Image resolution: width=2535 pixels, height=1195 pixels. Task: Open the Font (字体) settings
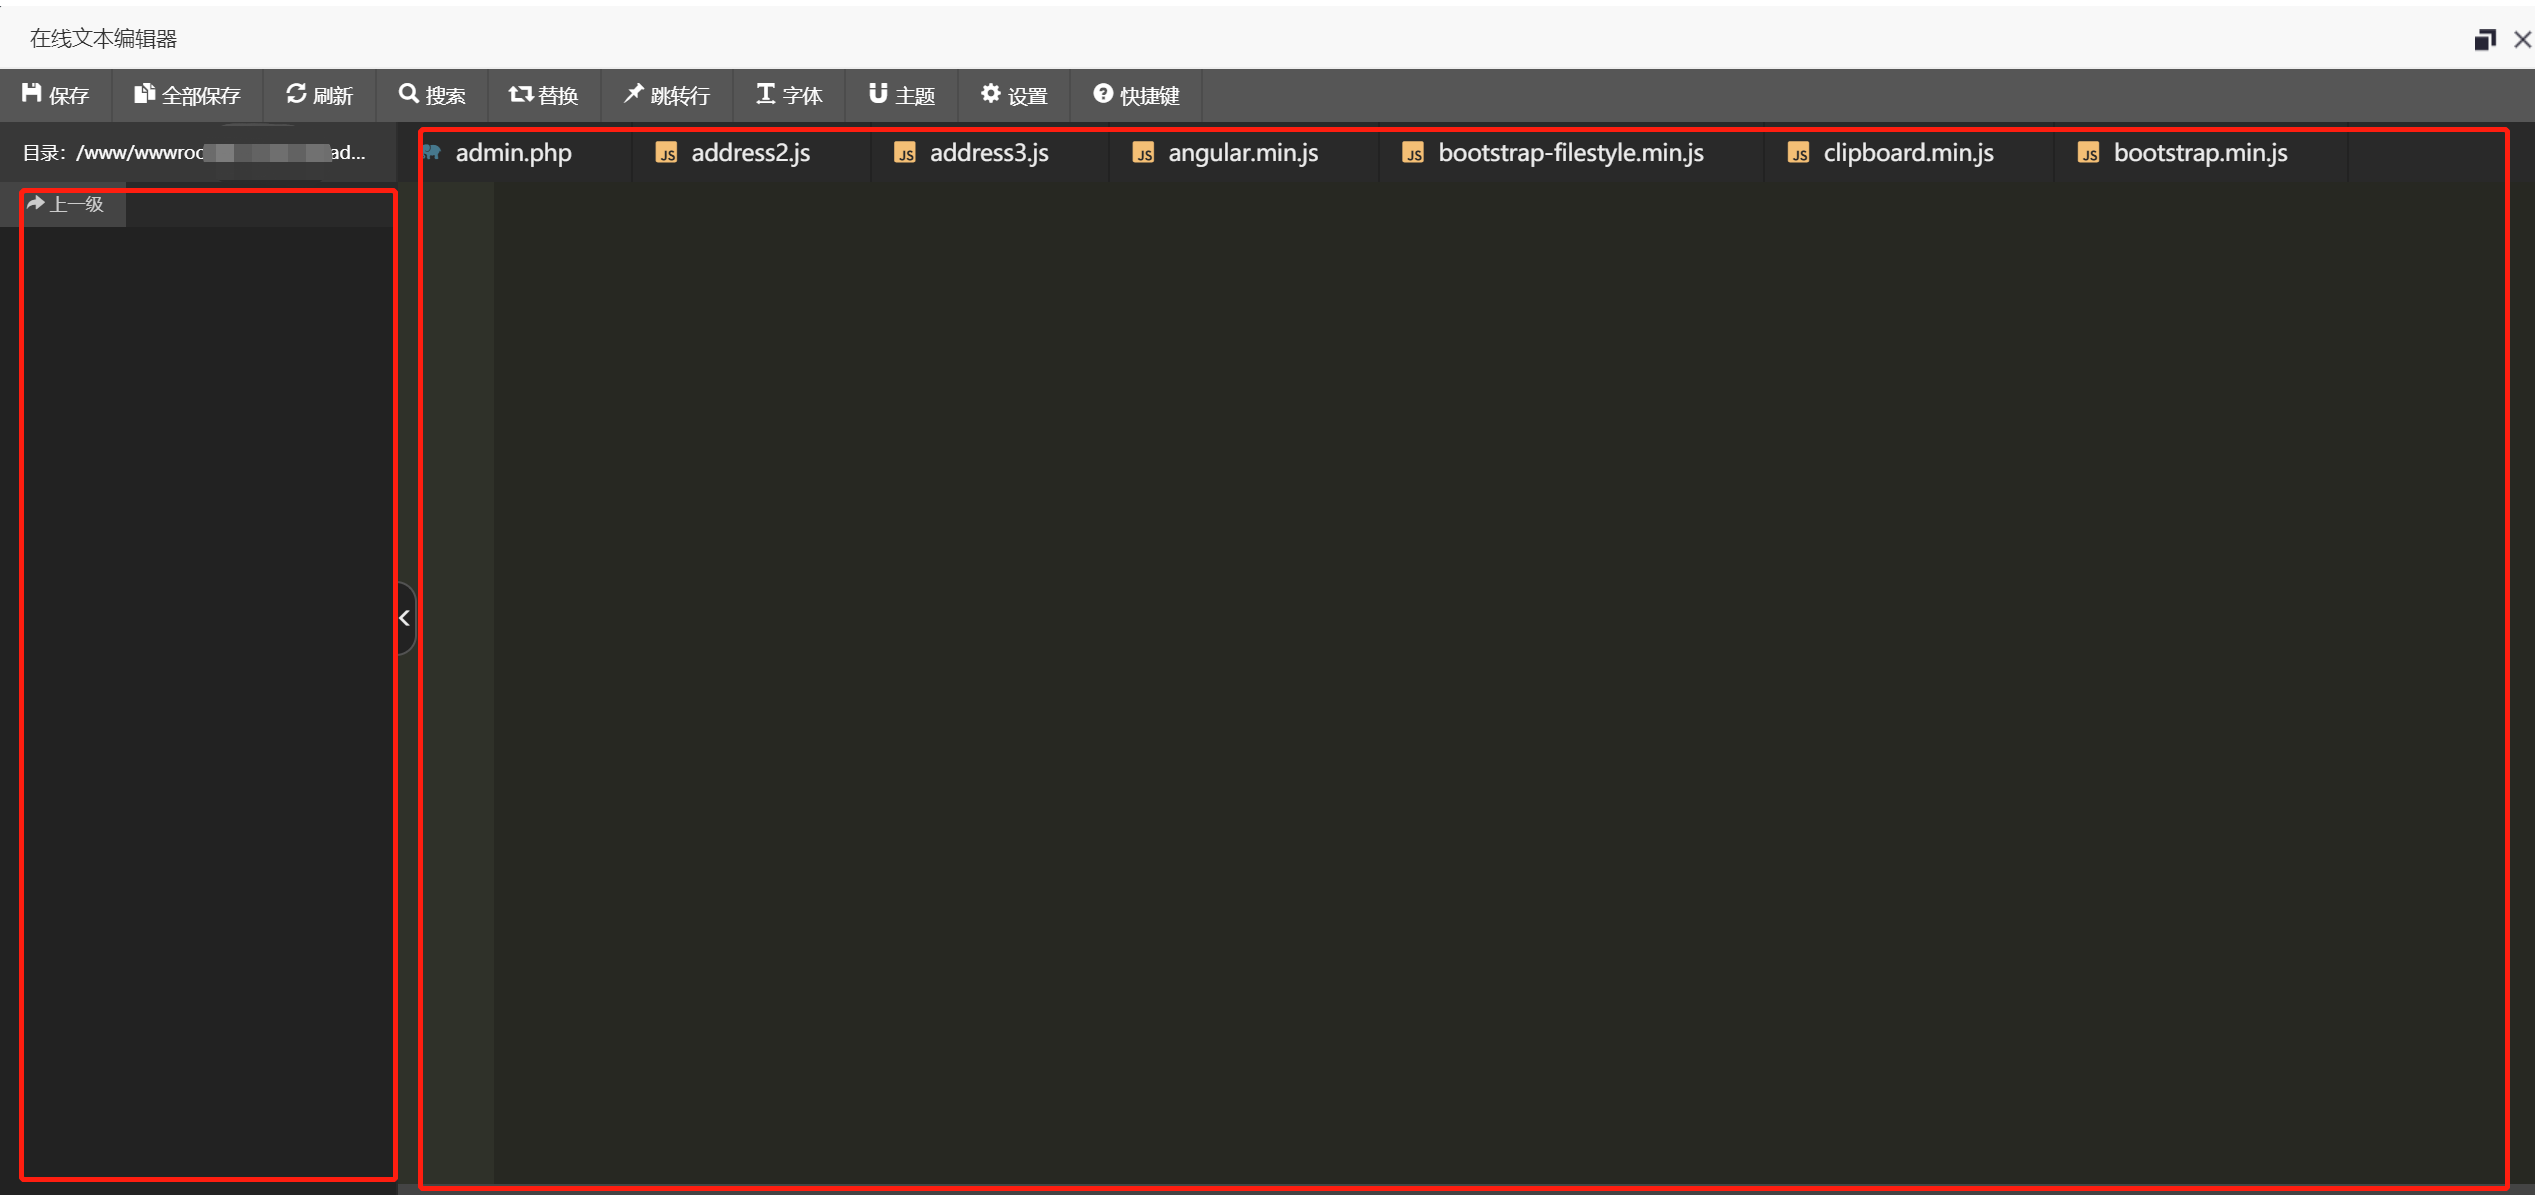tap(789, 95)
